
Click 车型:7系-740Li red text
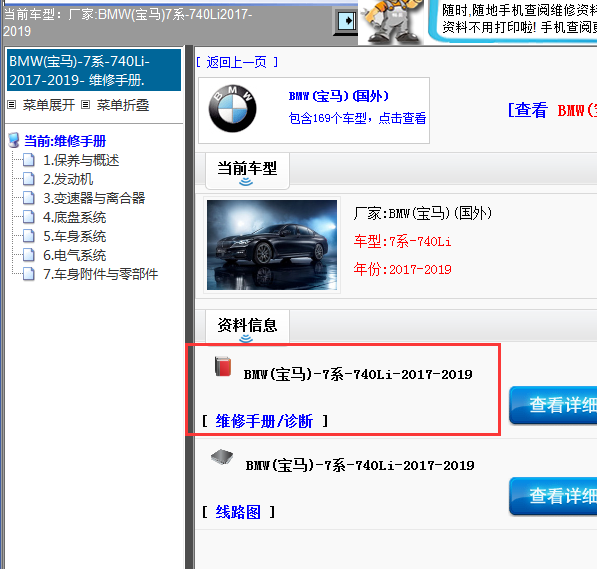click(402, 241)
